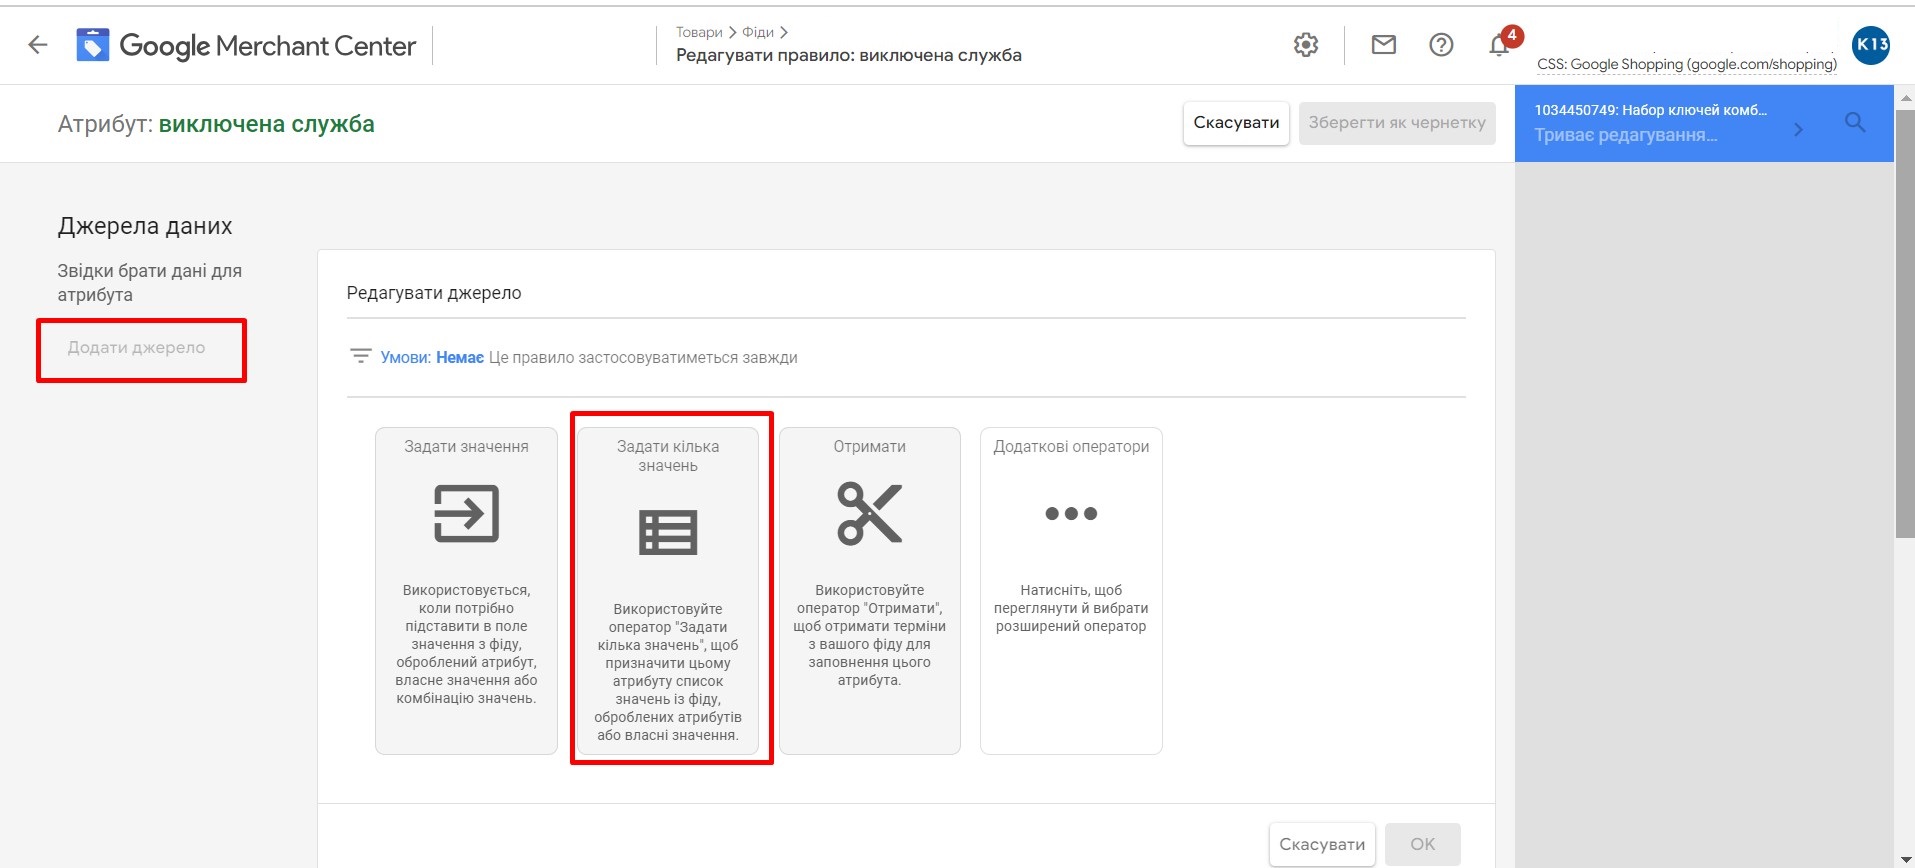This screenshot has height=868, width=1915.
Task: Open the mail envelope icon
Action: [x=1383, y=45]
